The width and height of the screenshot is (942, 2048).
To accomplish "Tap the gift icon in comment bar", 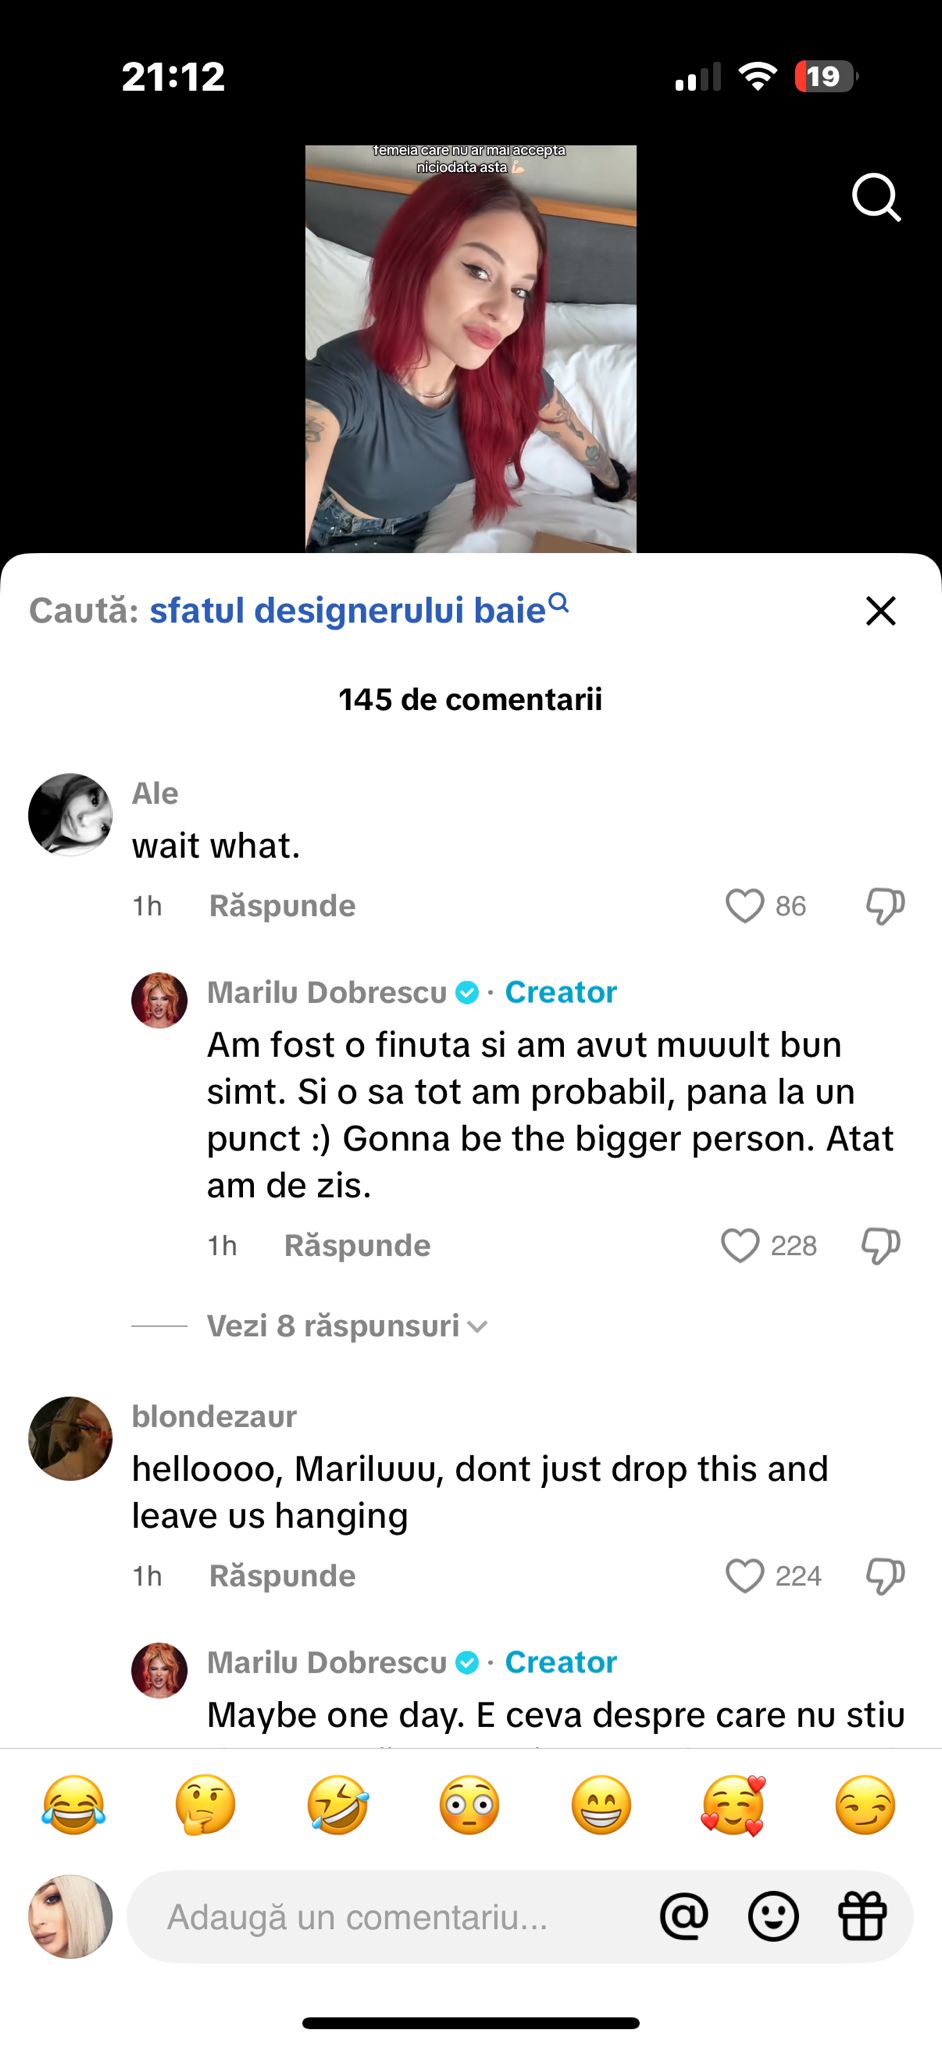I will click(862, 1916).
